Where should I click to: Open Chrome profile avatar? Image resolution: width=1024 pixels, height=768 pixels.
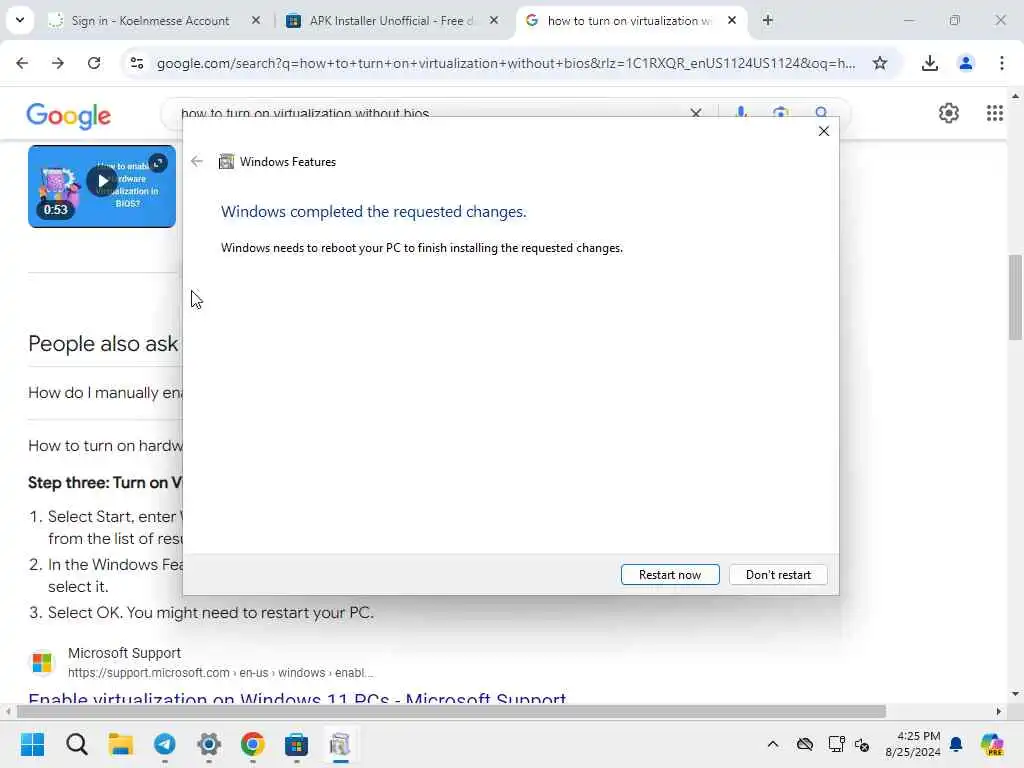[965, 63]
